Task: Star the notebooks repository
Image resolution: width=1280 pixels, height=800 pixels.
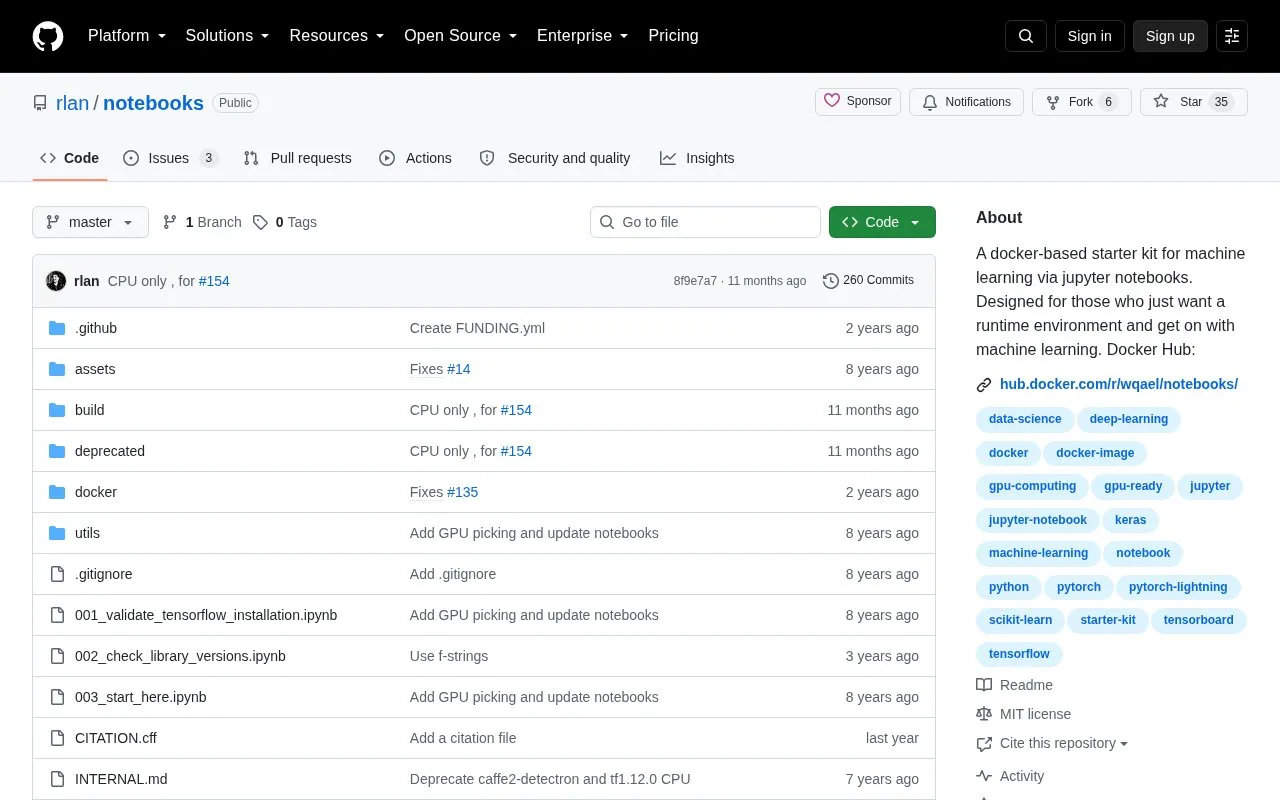Action: pyautogui.click(x=1194, y=102)
